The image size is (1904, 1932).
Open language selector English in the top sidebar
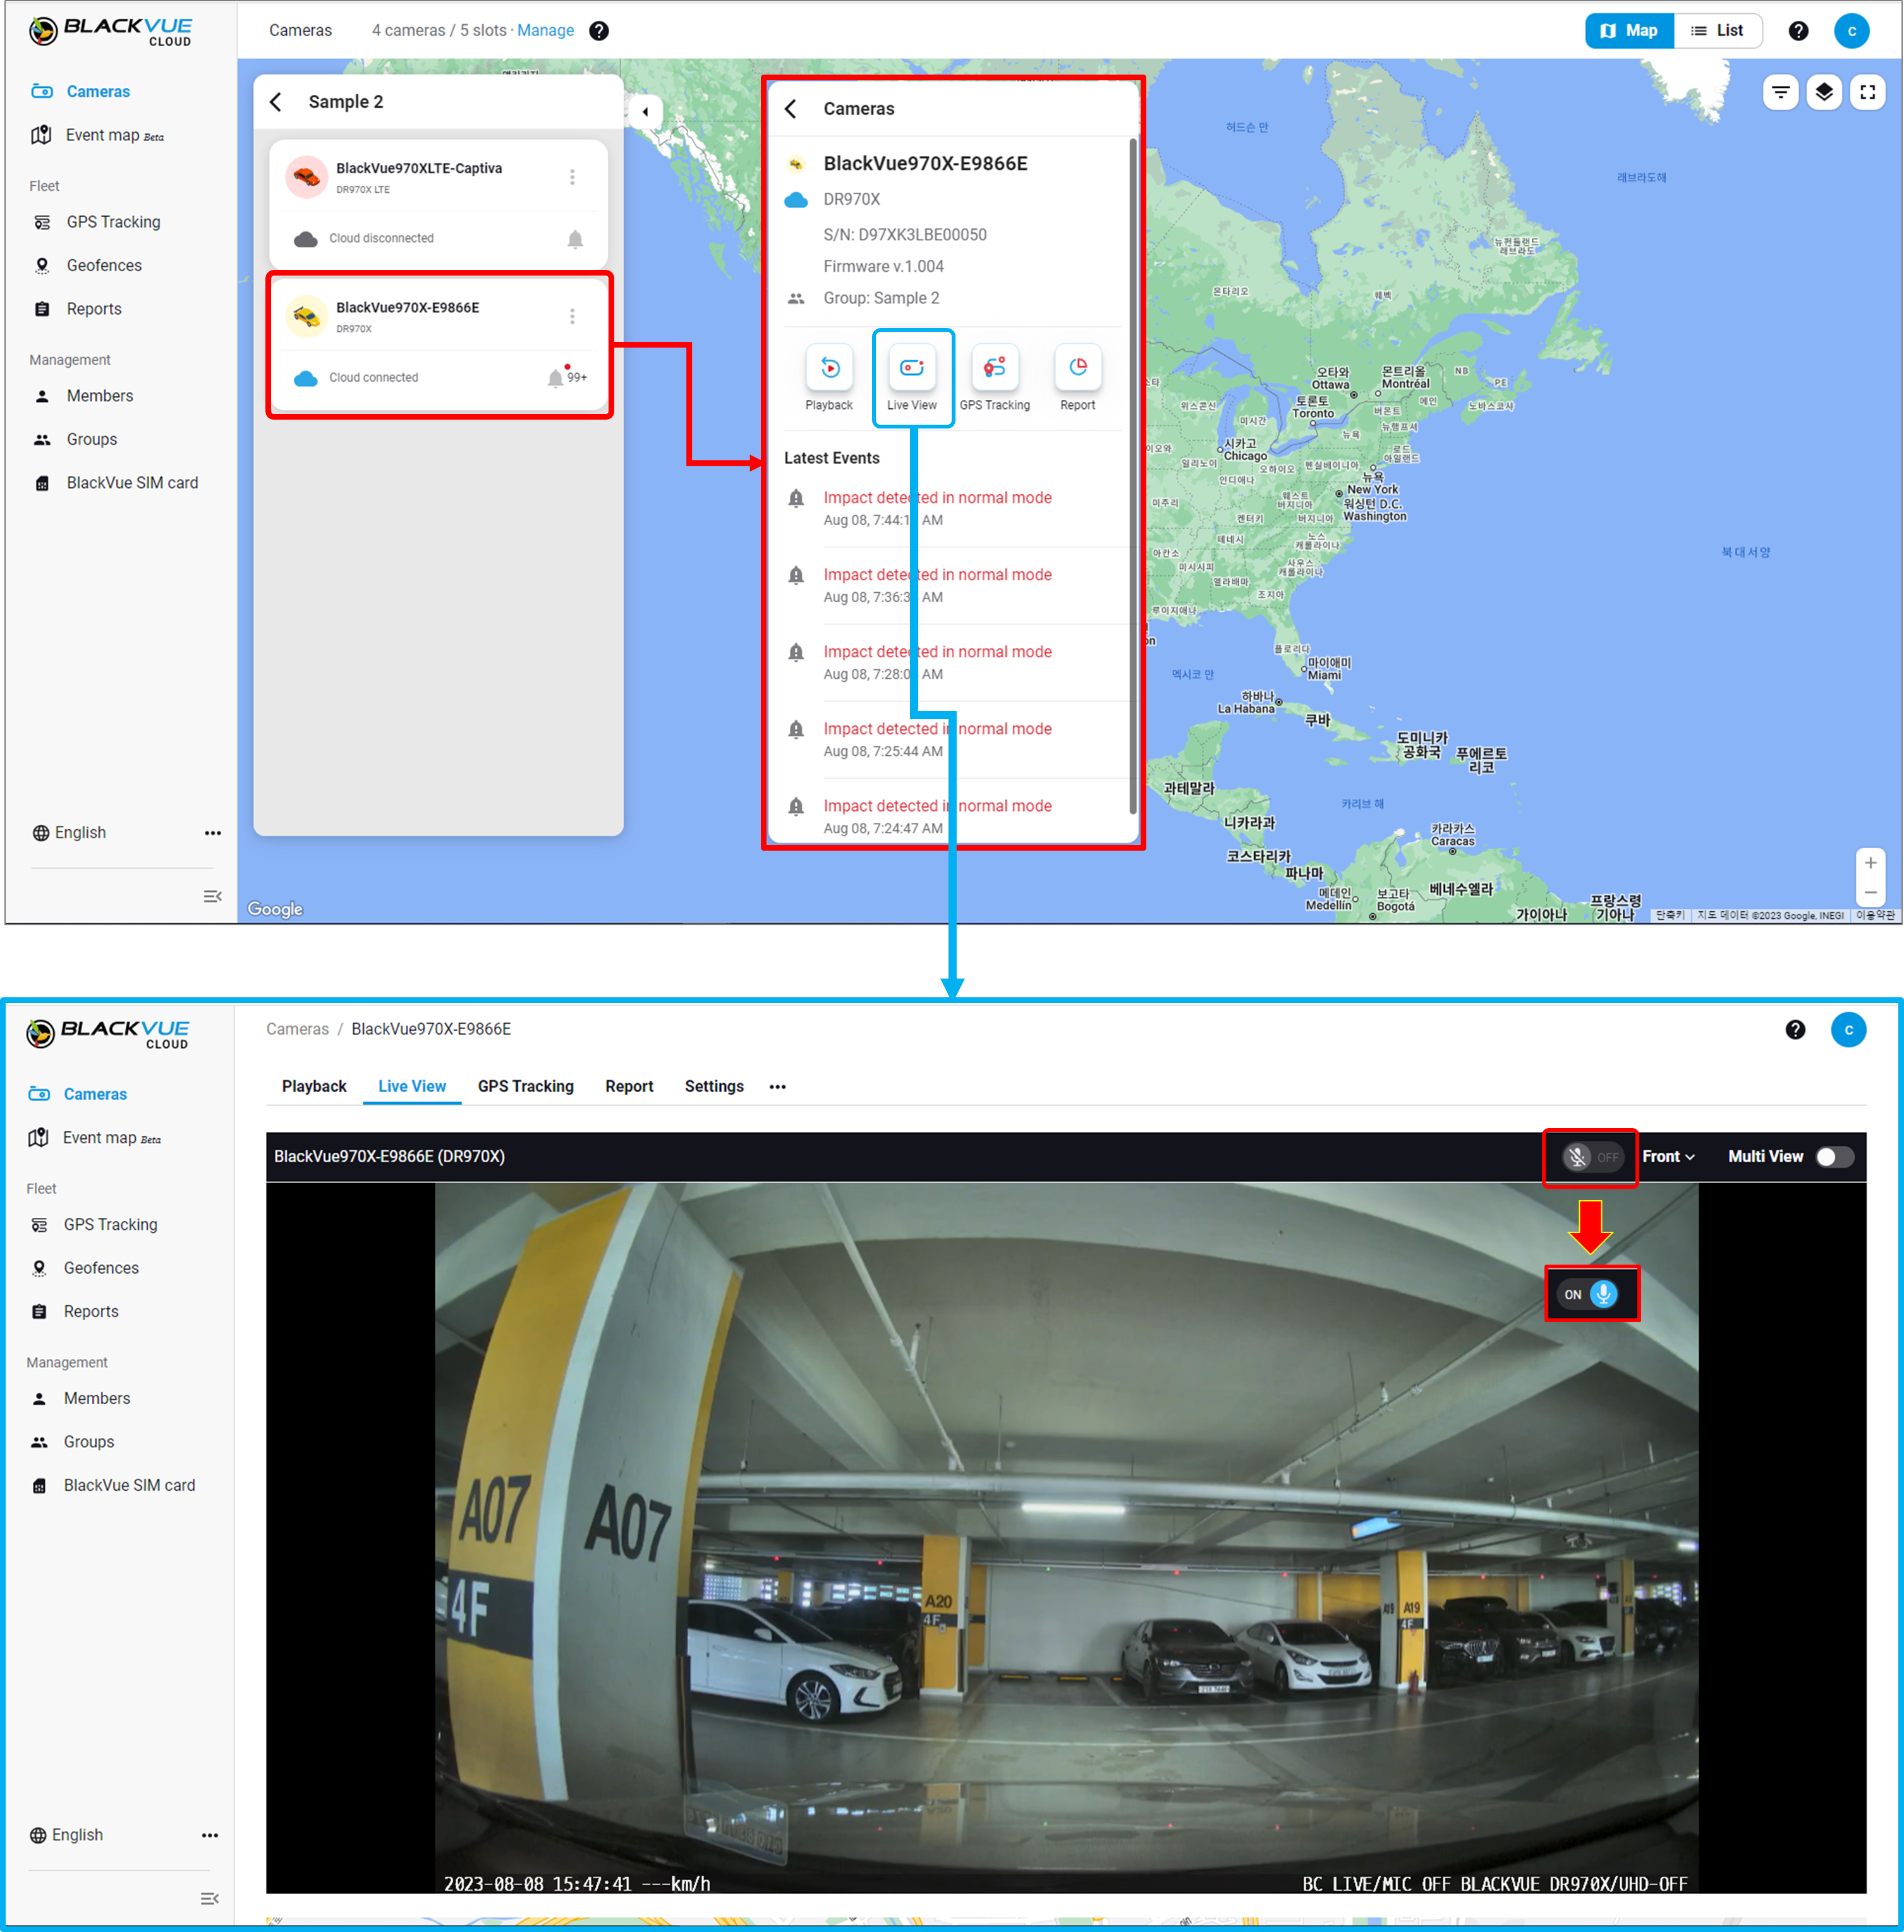coord(69,833)
